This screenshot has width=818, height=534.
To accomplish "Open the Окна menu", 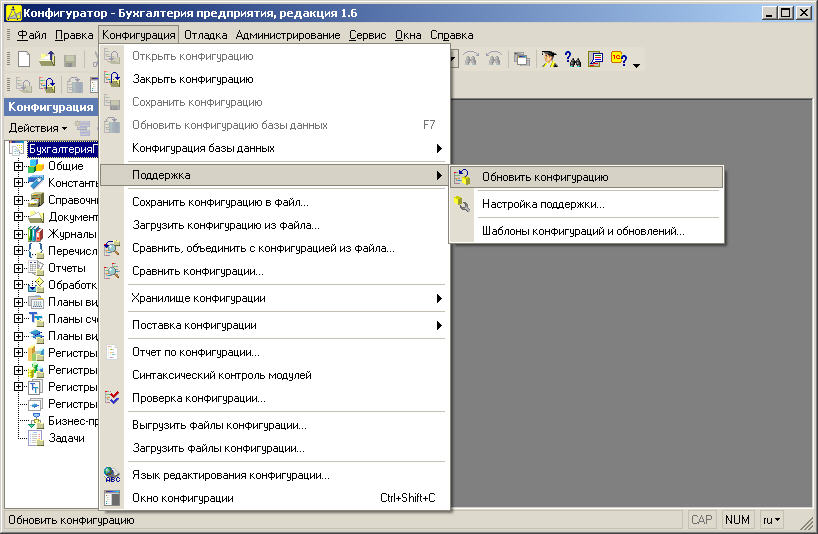I will point(408,35).
